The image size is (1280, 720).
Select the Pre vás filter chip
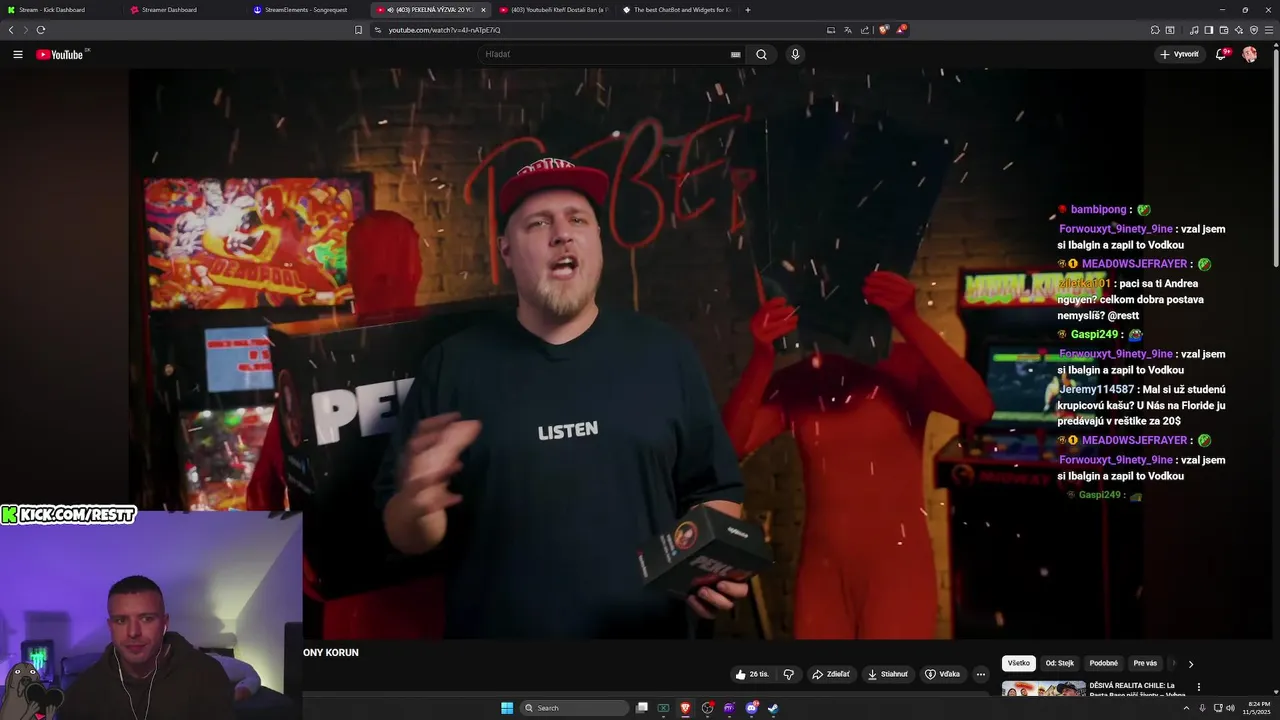click(x=1145, y=663)
